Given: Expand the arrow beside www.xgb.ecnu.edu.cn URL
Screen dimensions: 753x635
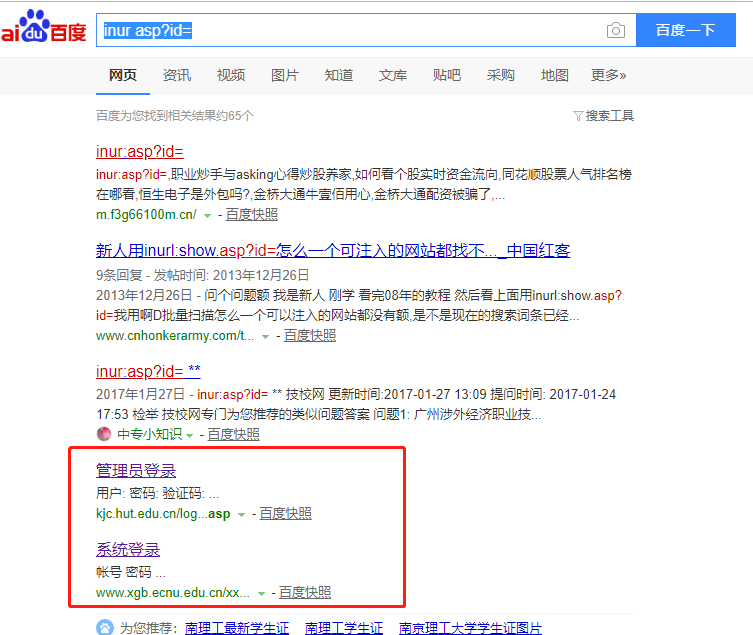Looking at the screenshot, I should tap(261, 594).
